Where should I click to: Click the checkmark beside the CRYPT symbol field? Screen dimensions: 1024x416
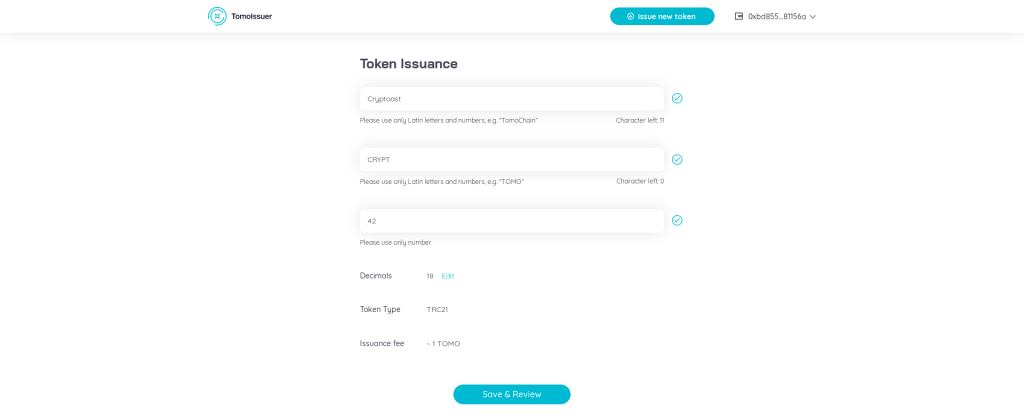click(677, 159)
